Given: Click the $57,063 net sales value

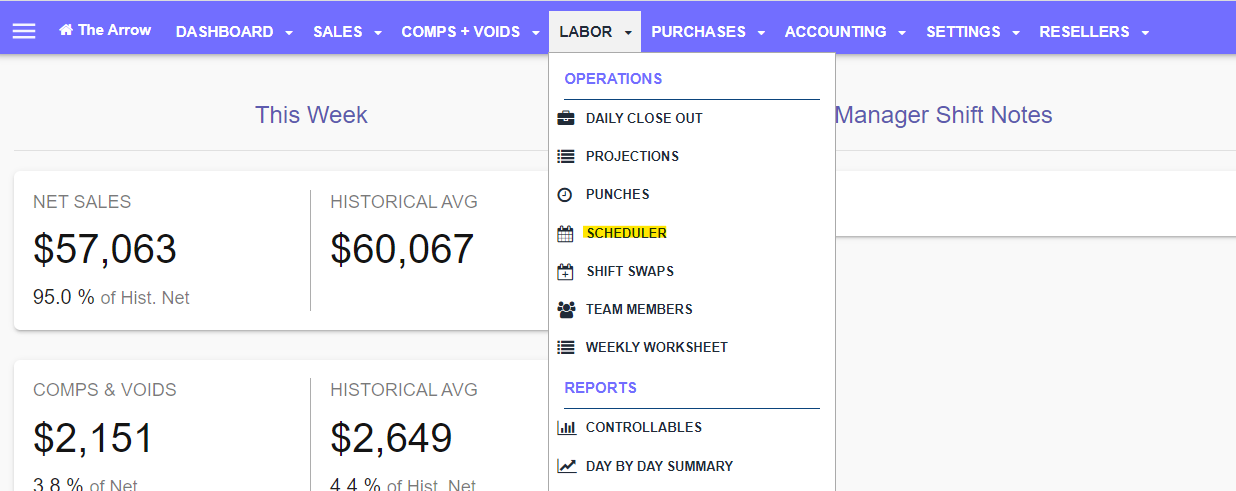Looking at the screenshot, I should [x=105, y=249].
